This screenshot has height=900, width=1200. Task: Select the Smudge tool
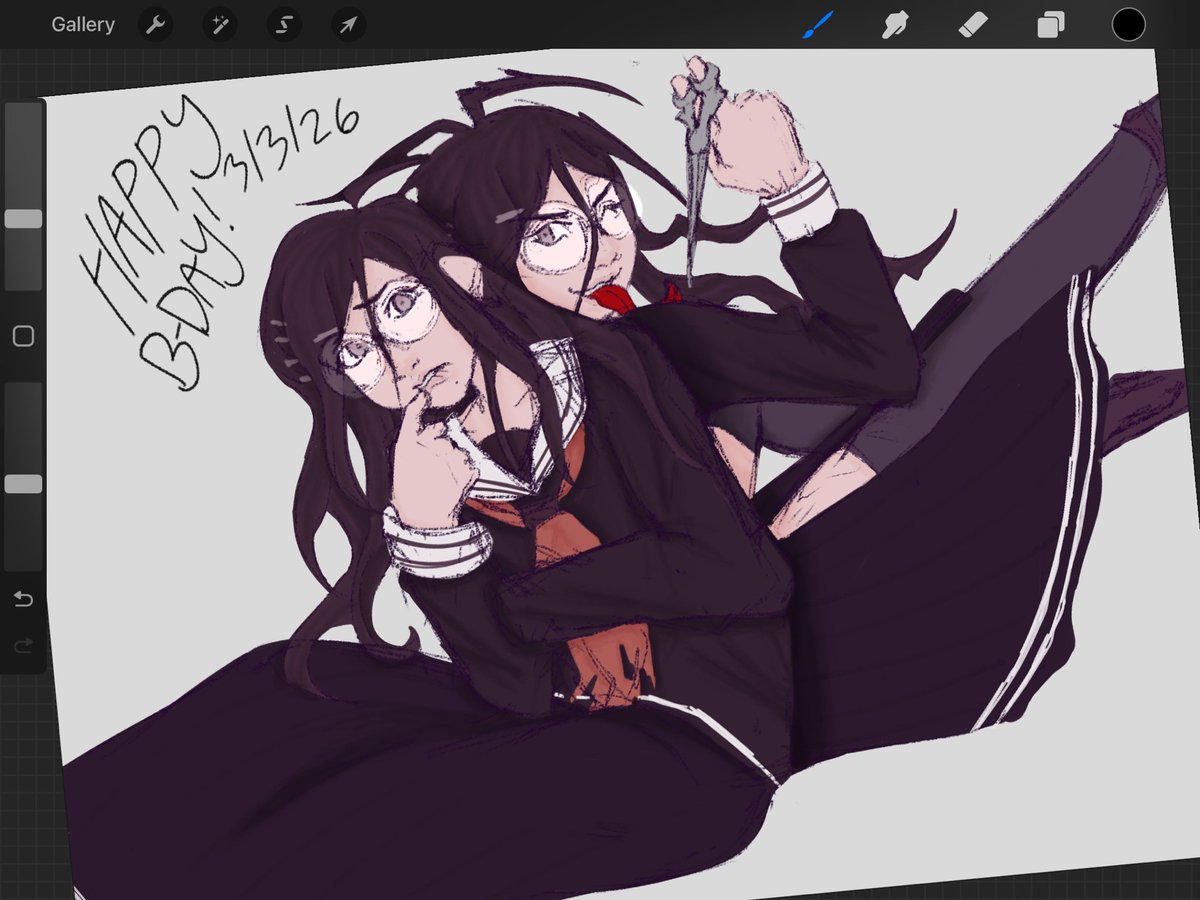click(894, 25)
